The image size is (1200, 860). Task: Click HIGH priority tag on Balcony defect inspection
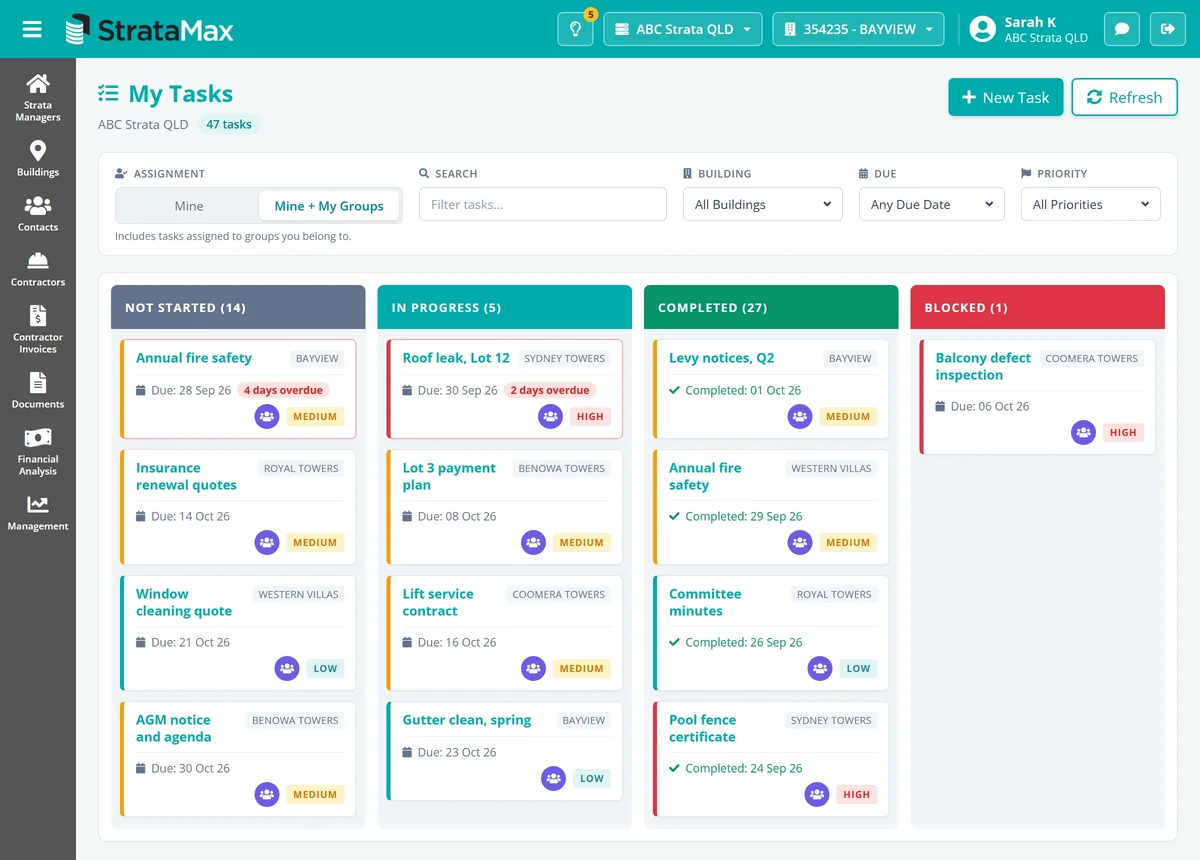point(1123,433)
